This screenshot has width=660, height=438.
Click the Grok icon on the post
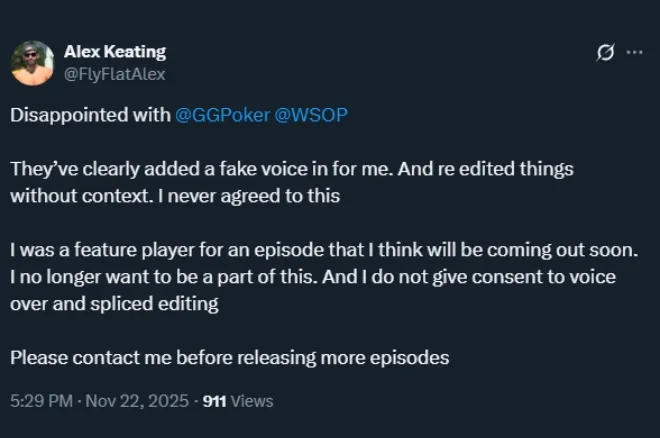pos(605,53)
